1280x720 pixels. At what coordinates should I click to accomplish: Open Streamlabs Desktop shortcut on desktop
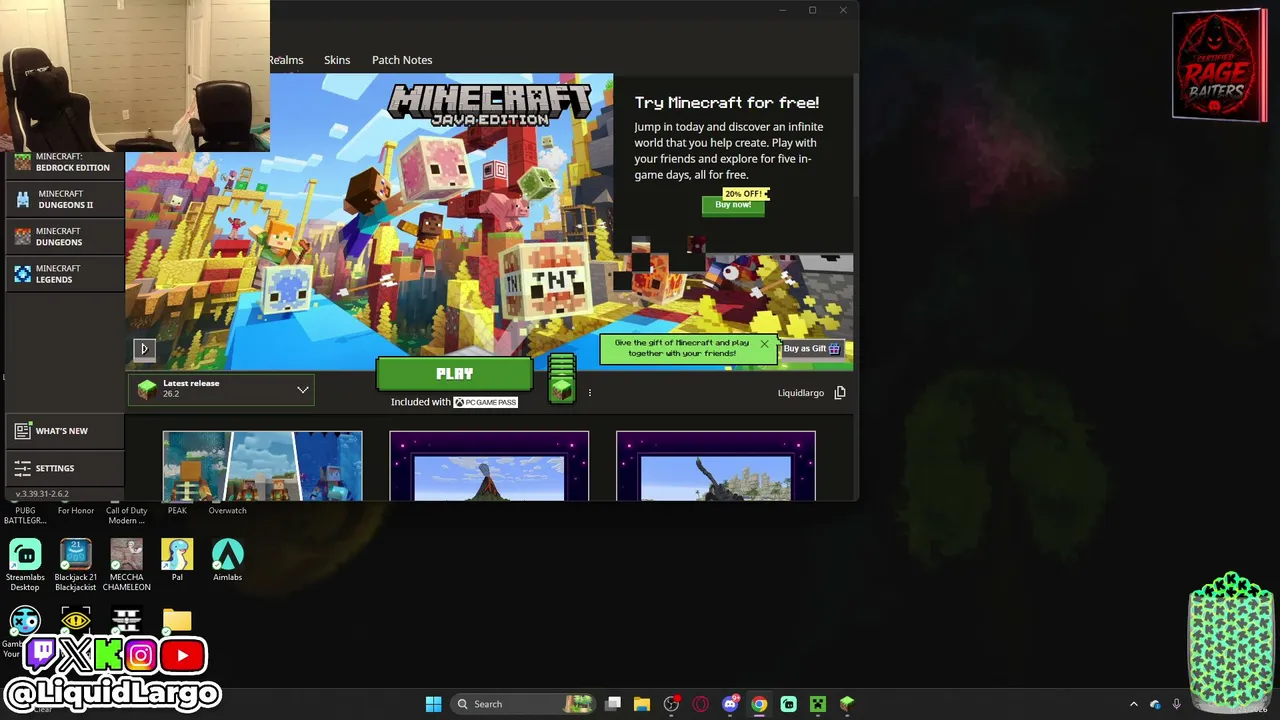[25, 565]
